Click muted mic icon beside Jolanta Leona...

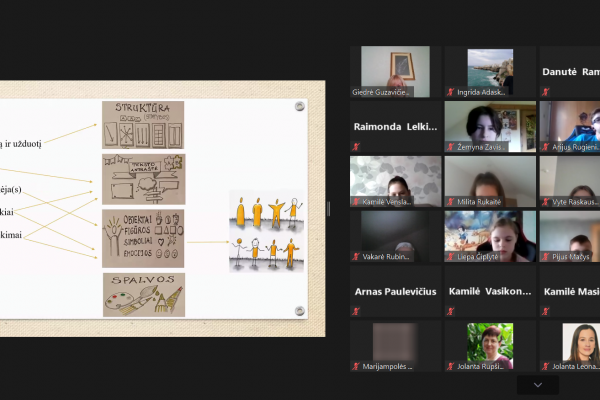[x=546, y=366]
